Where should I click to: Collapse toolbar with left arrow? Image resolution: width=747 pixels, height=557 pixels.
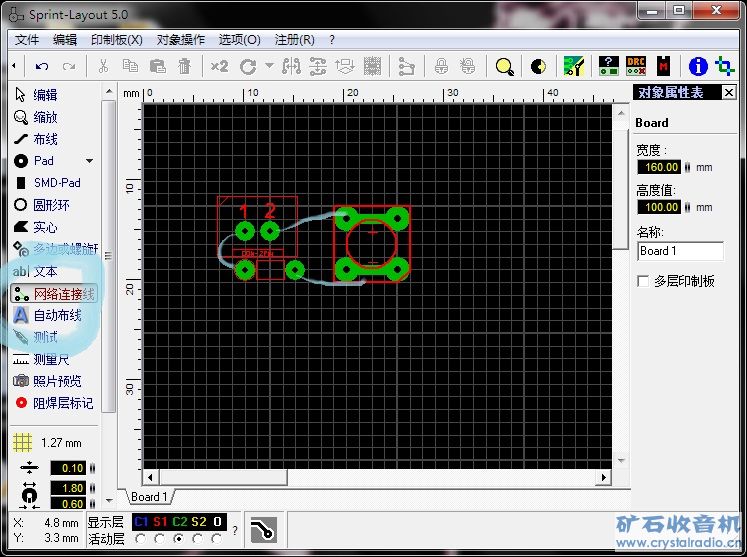(14, 66)
